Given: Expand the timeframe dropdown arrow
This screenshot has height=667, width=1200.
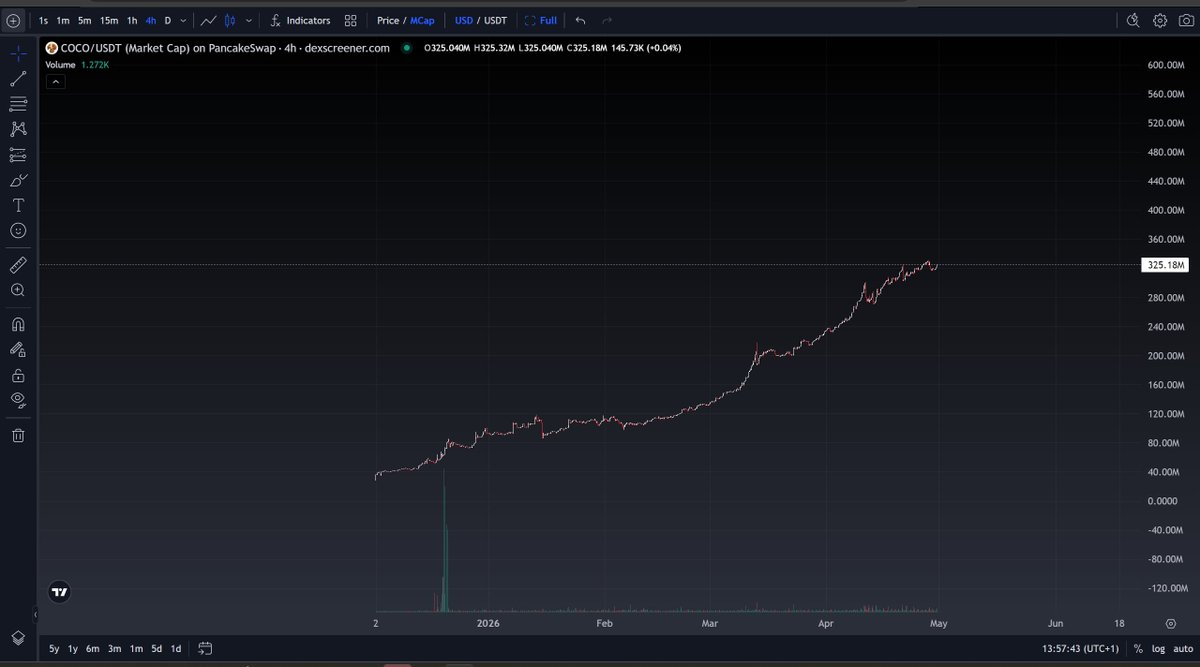Looking at the screenshot, I should pos(183,20).
